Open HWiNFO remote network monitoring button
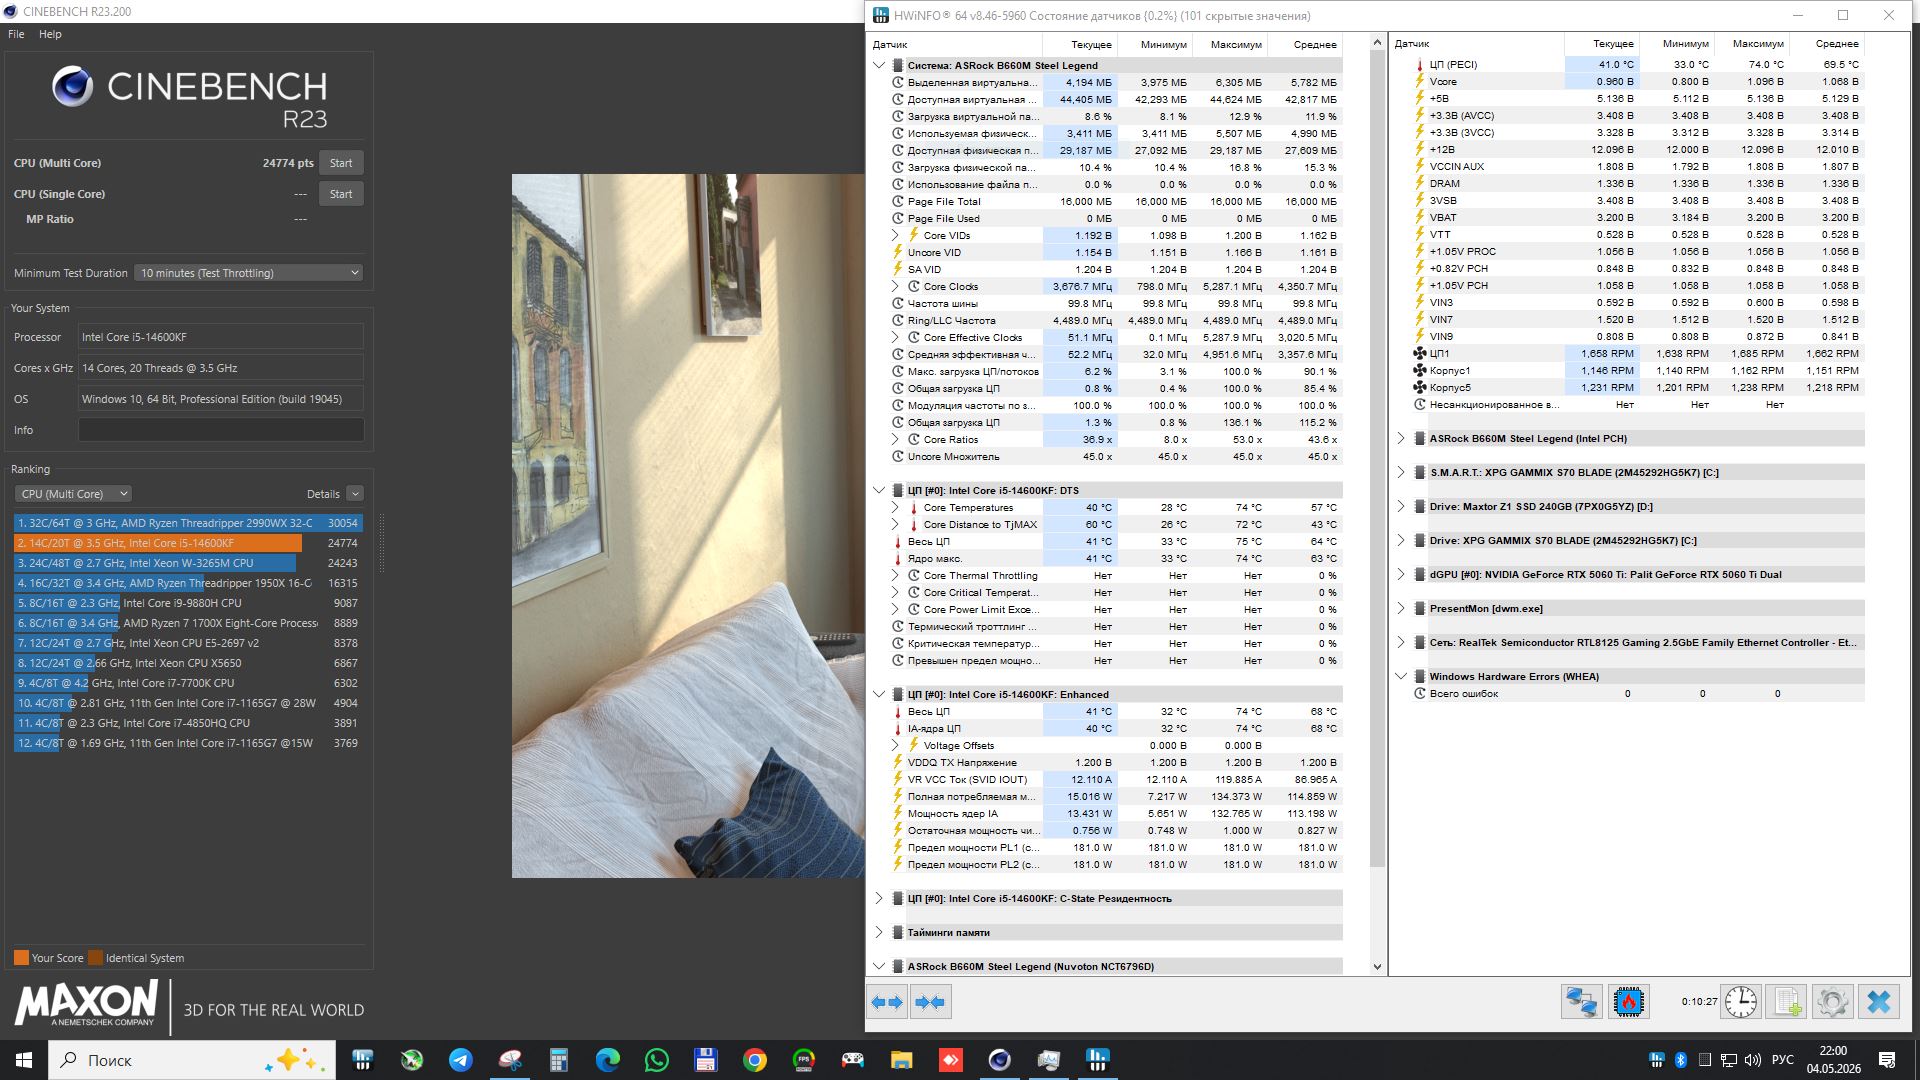 (1582, 1002)
